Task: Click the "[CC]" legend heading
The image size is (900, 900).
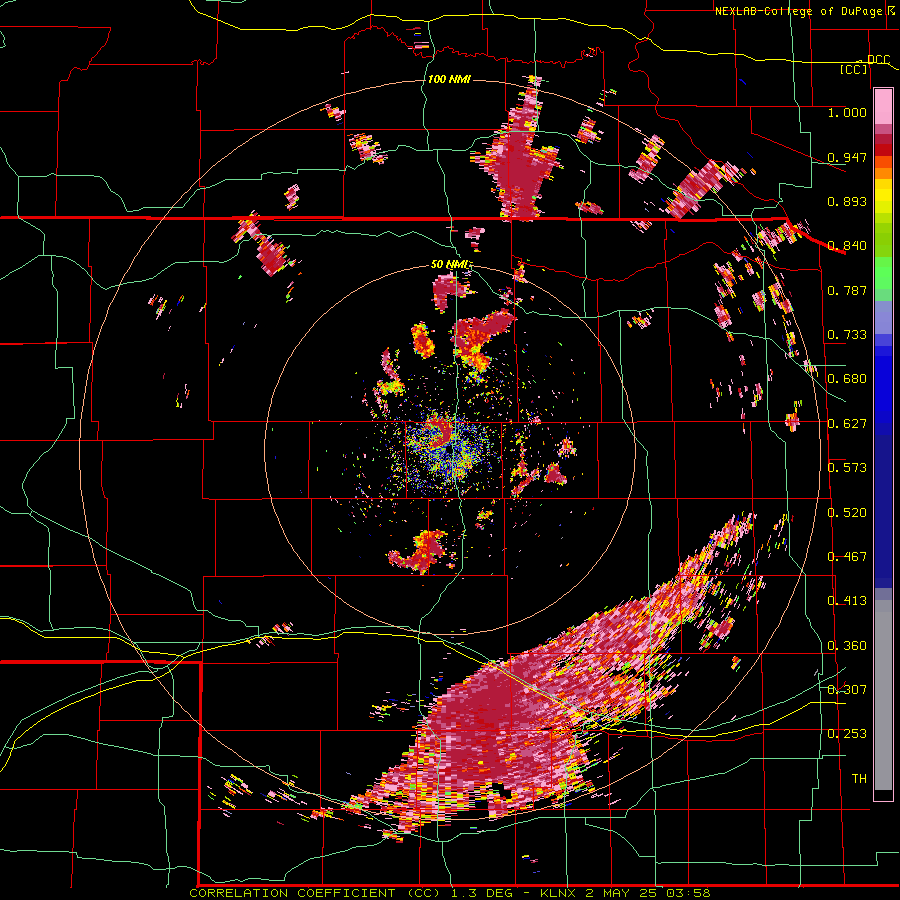Action: tap(854, 69)
